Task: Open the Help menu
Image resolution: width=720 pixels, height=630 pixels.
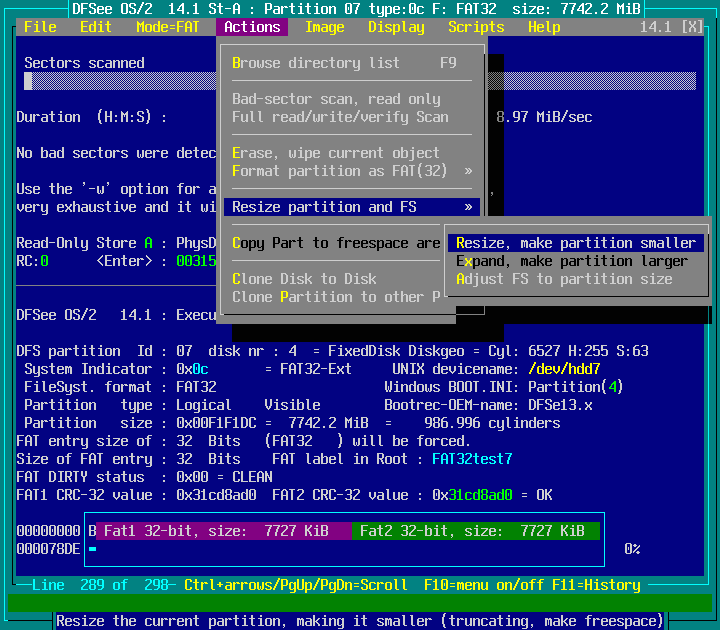Action: pos(544,27)
